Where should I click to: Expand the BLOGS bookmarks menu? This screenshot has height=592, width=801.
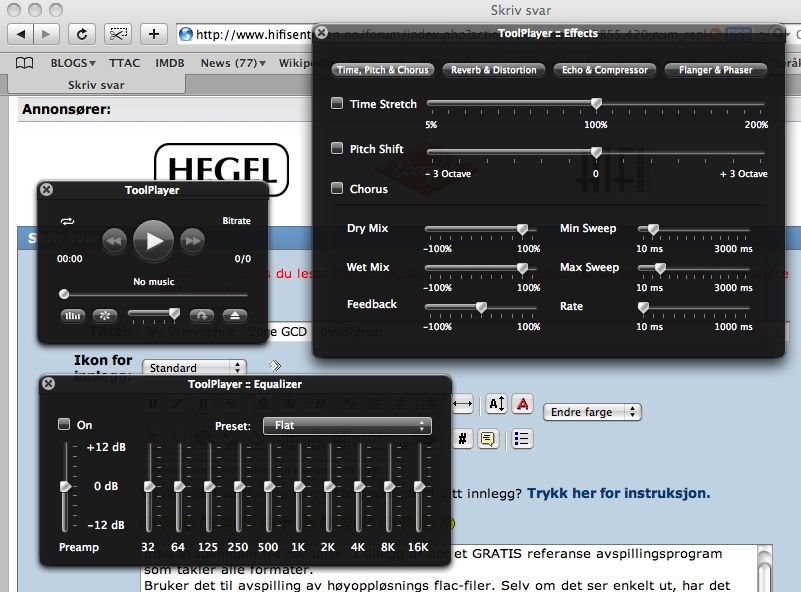point(75,63)
